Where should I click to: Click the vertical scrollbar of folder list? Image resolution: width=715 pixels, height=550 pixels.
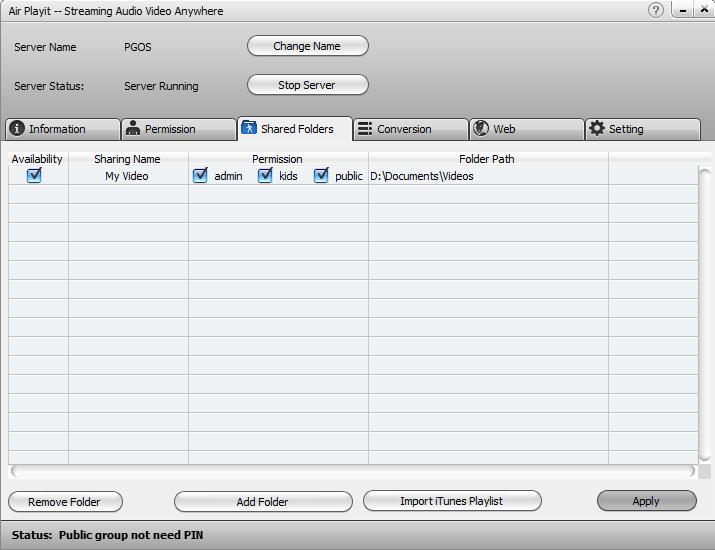pos(705,315)
